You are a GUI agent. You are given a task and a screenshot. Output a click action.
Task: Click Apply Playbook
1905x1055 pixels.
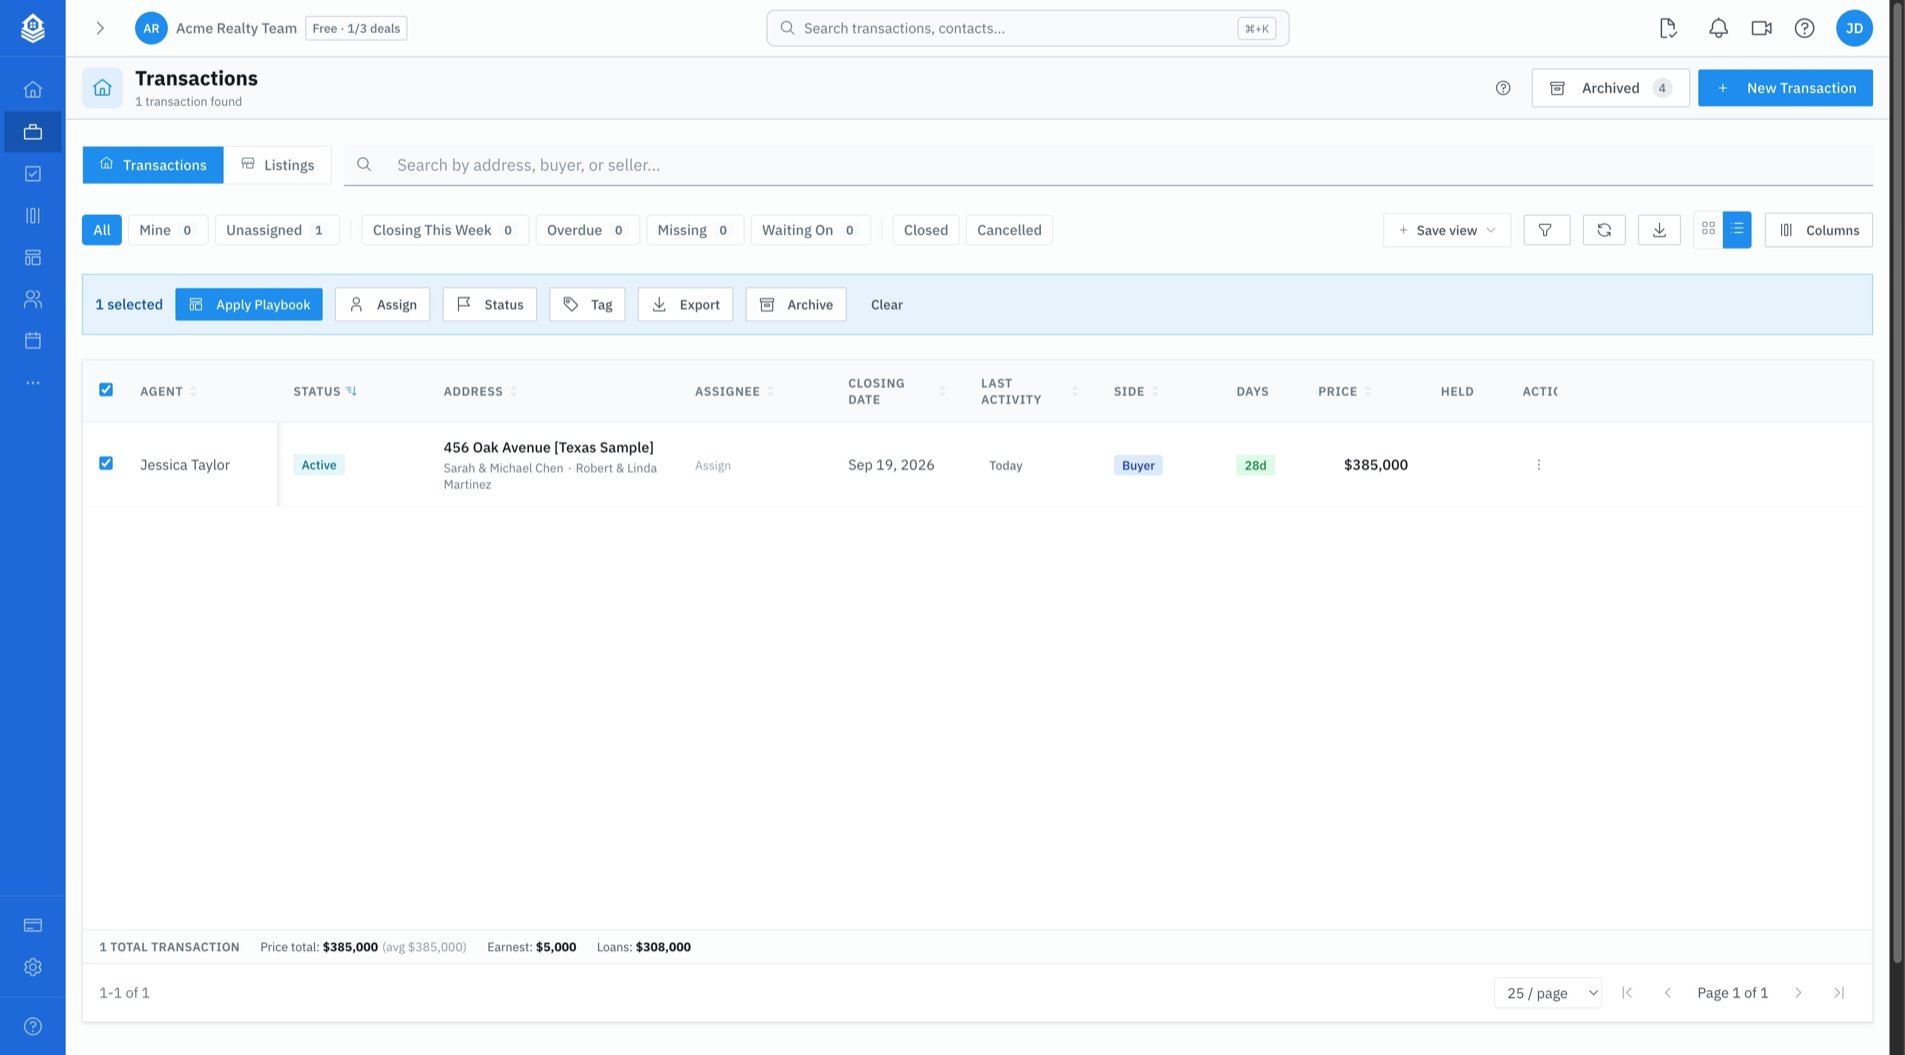coord(249,305)
